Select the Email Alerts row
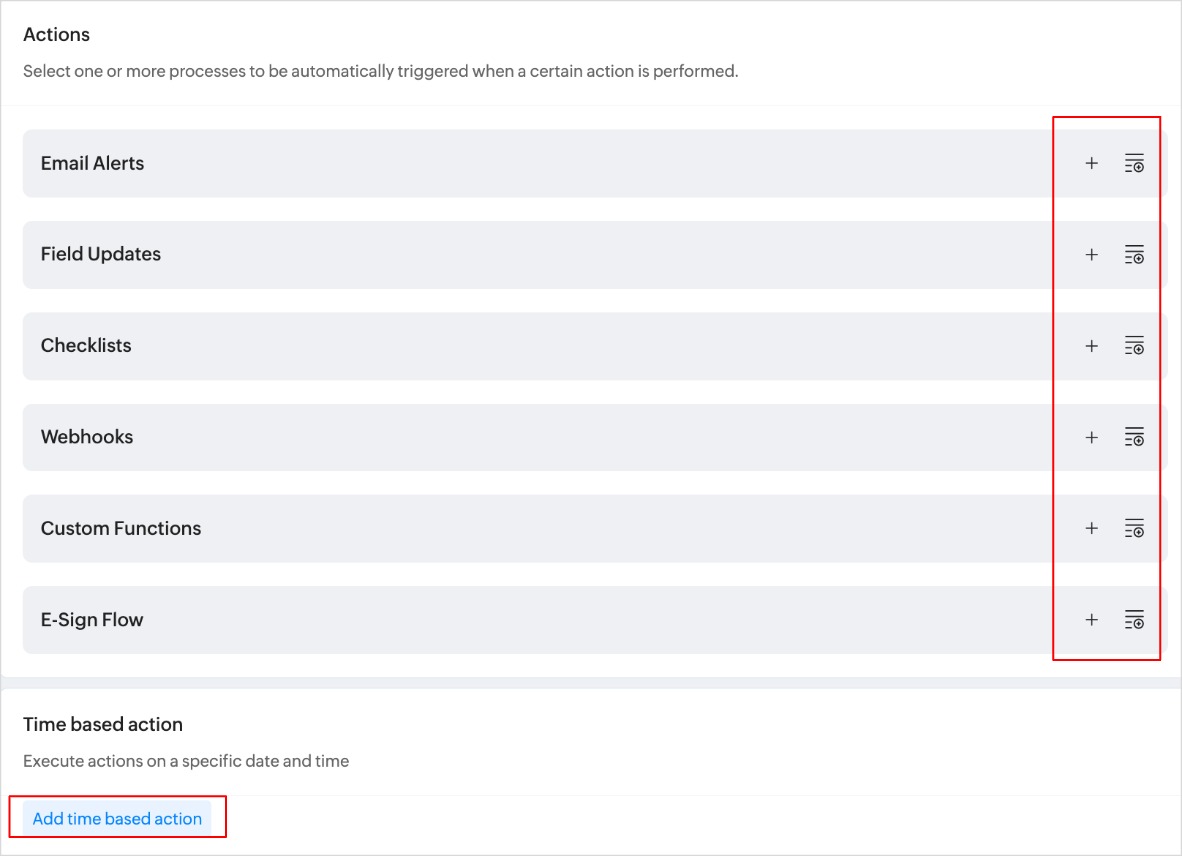 [x=92, y=163]
